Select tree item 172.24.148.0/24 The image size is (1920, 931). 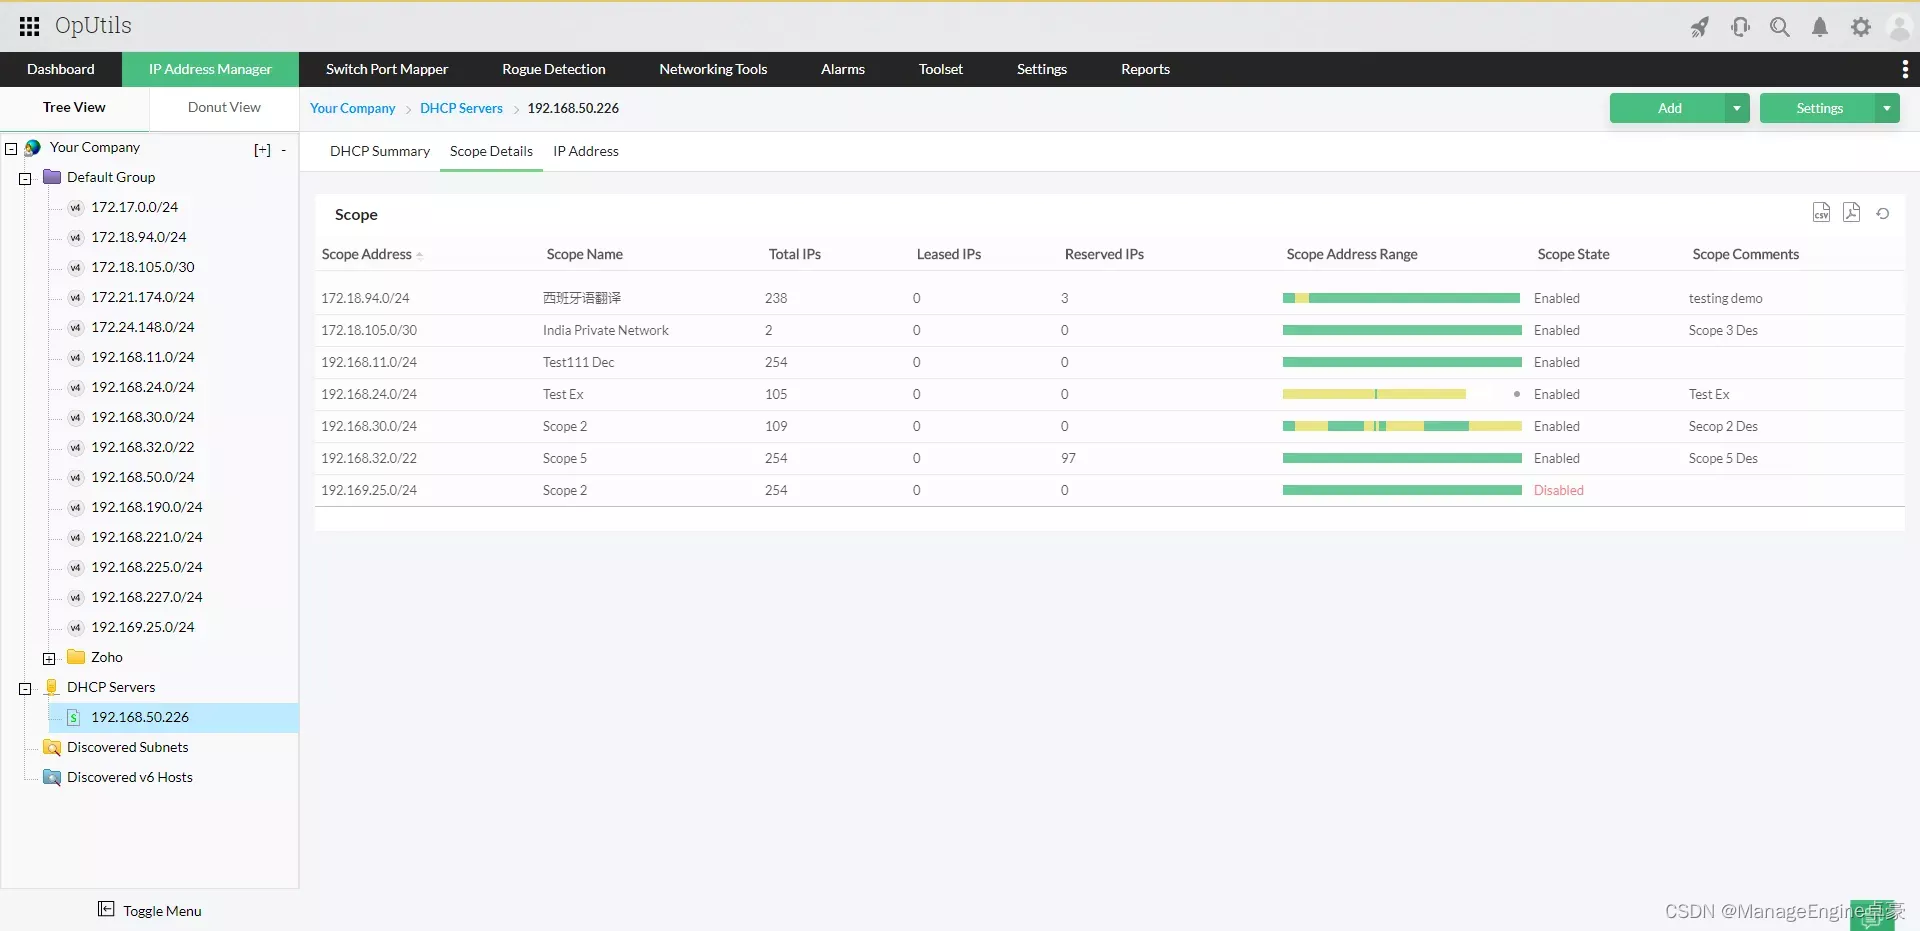[x=143, y=327]
